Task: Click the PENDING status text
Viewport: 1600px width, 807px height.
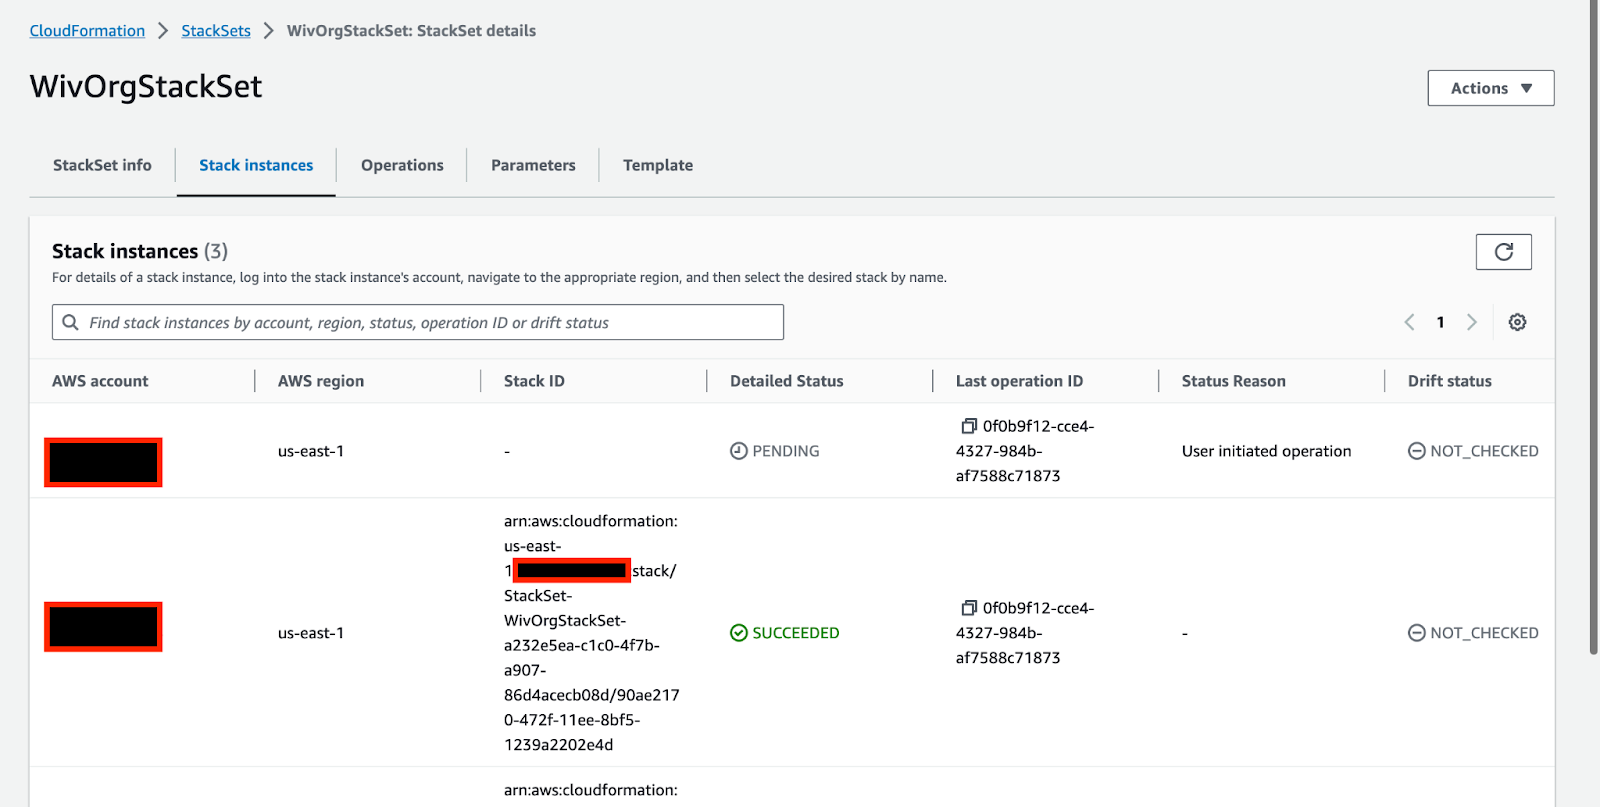Action: point(786,451)
